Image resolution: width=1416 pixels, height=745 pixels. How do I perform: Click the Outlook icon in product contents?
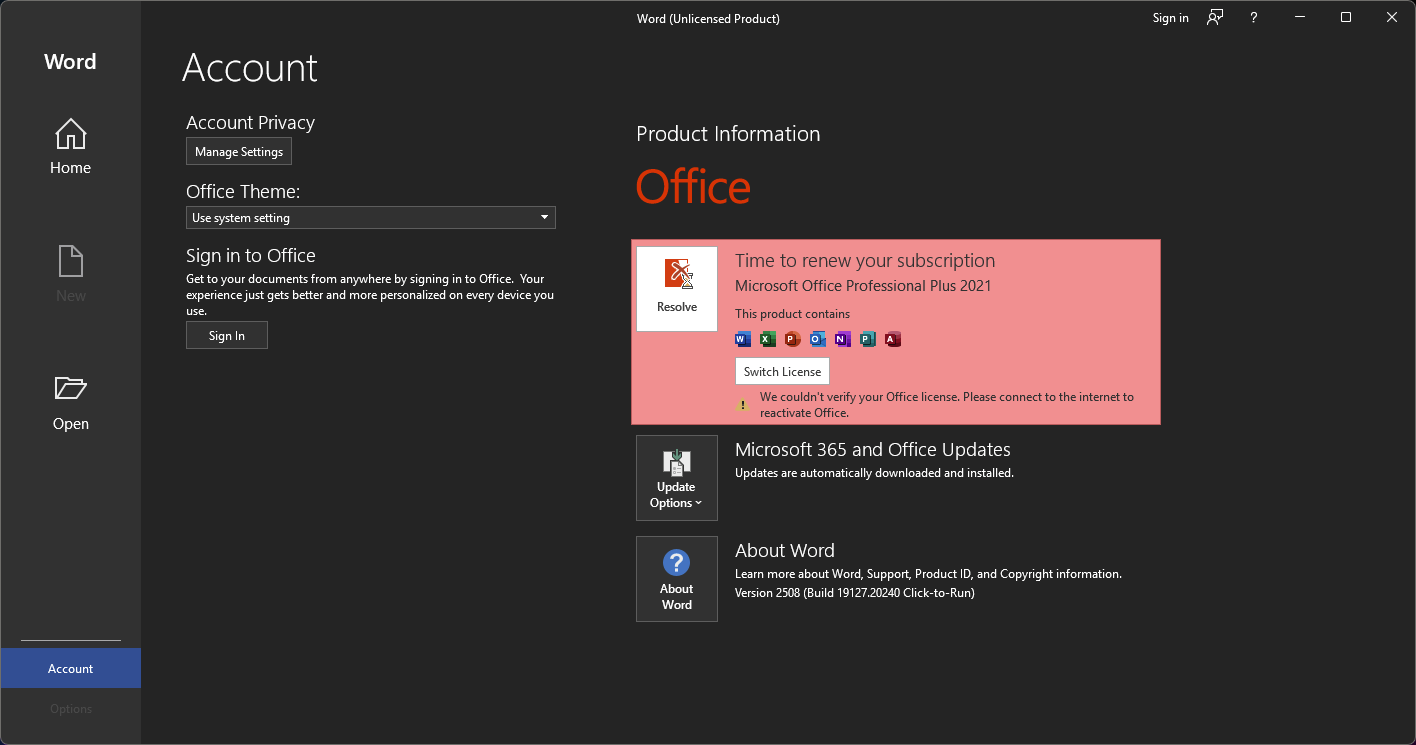[x=817, y=339]
